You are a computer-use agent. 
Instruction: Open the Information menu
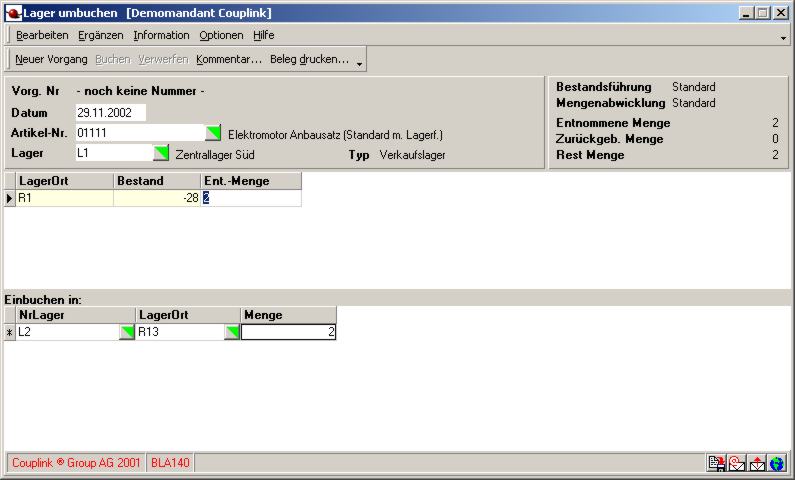[161, 35]
